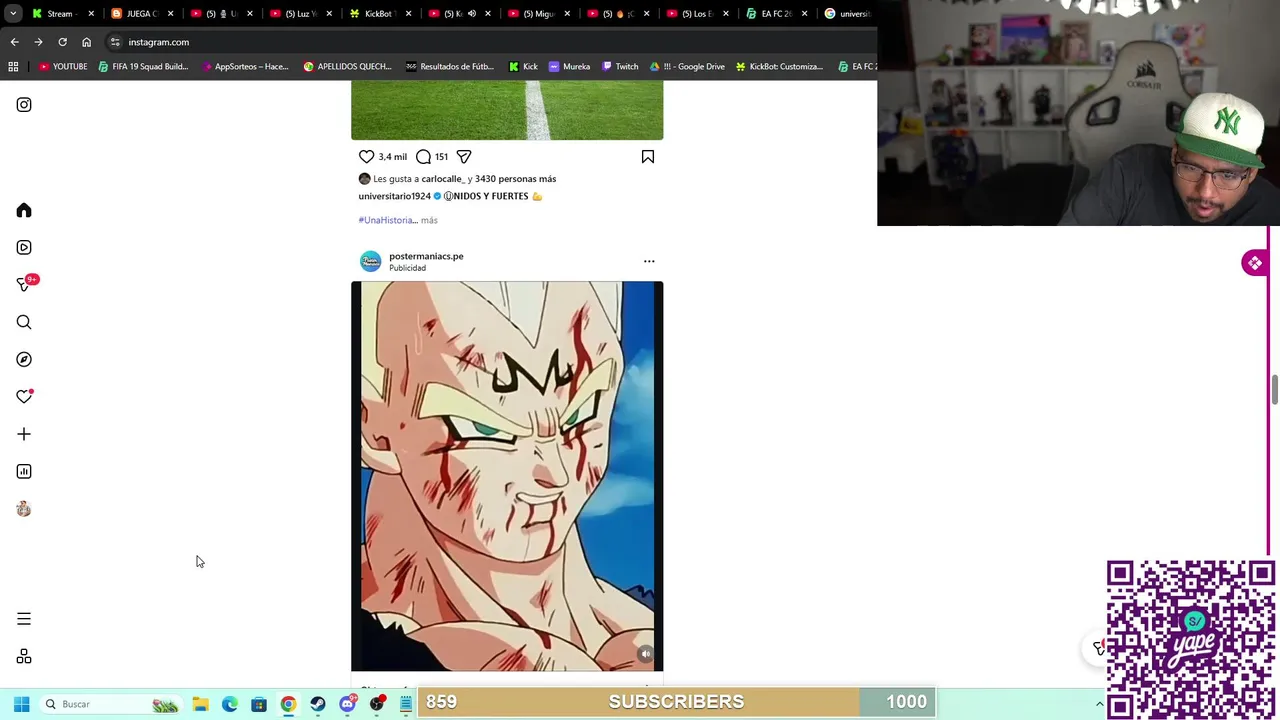
Task: View site information icon in address bar
Action: [115, 42]
